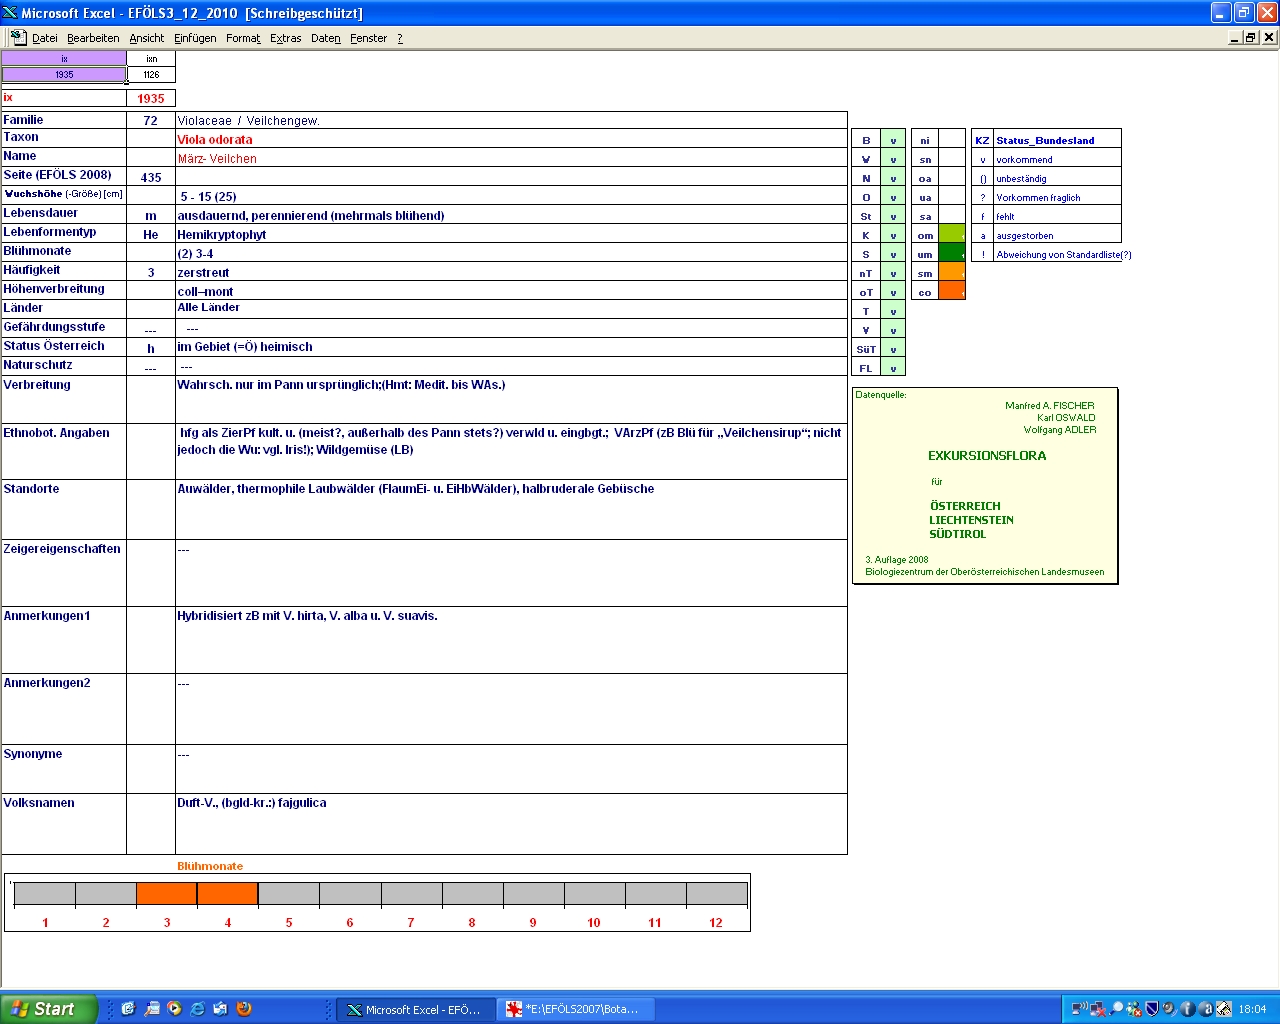Click the magnifier tray icon
This screenshot has width=1280, height=1024.
(x=1116, y=1009)
